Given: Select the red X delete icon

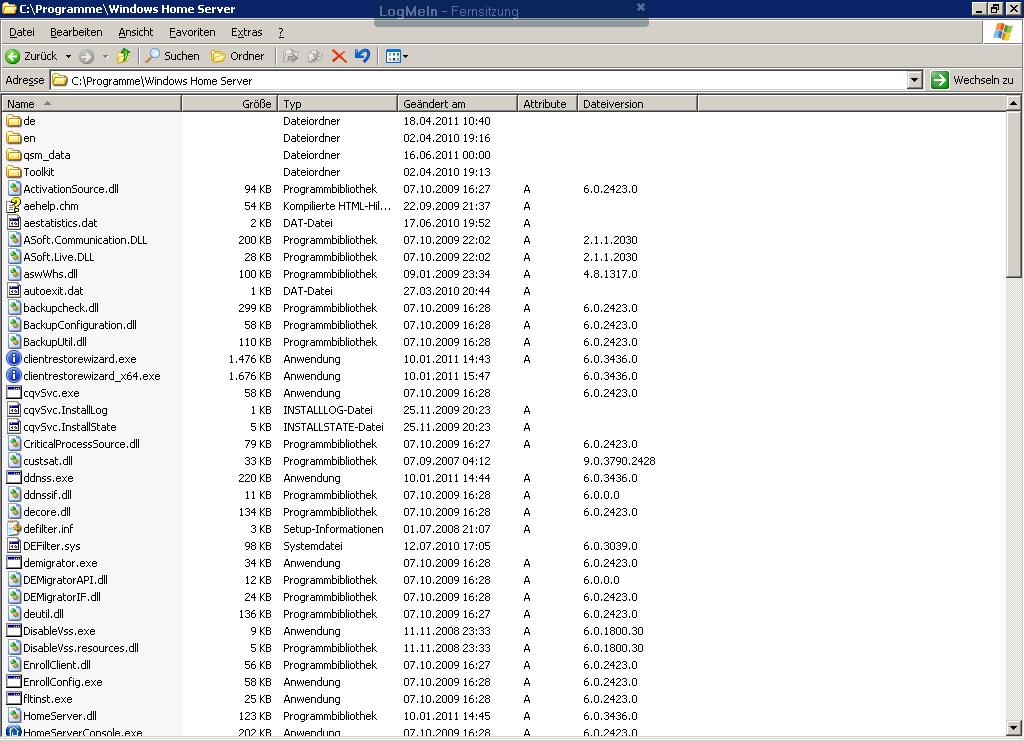Looking at the screenshot, I should (339, 56).
